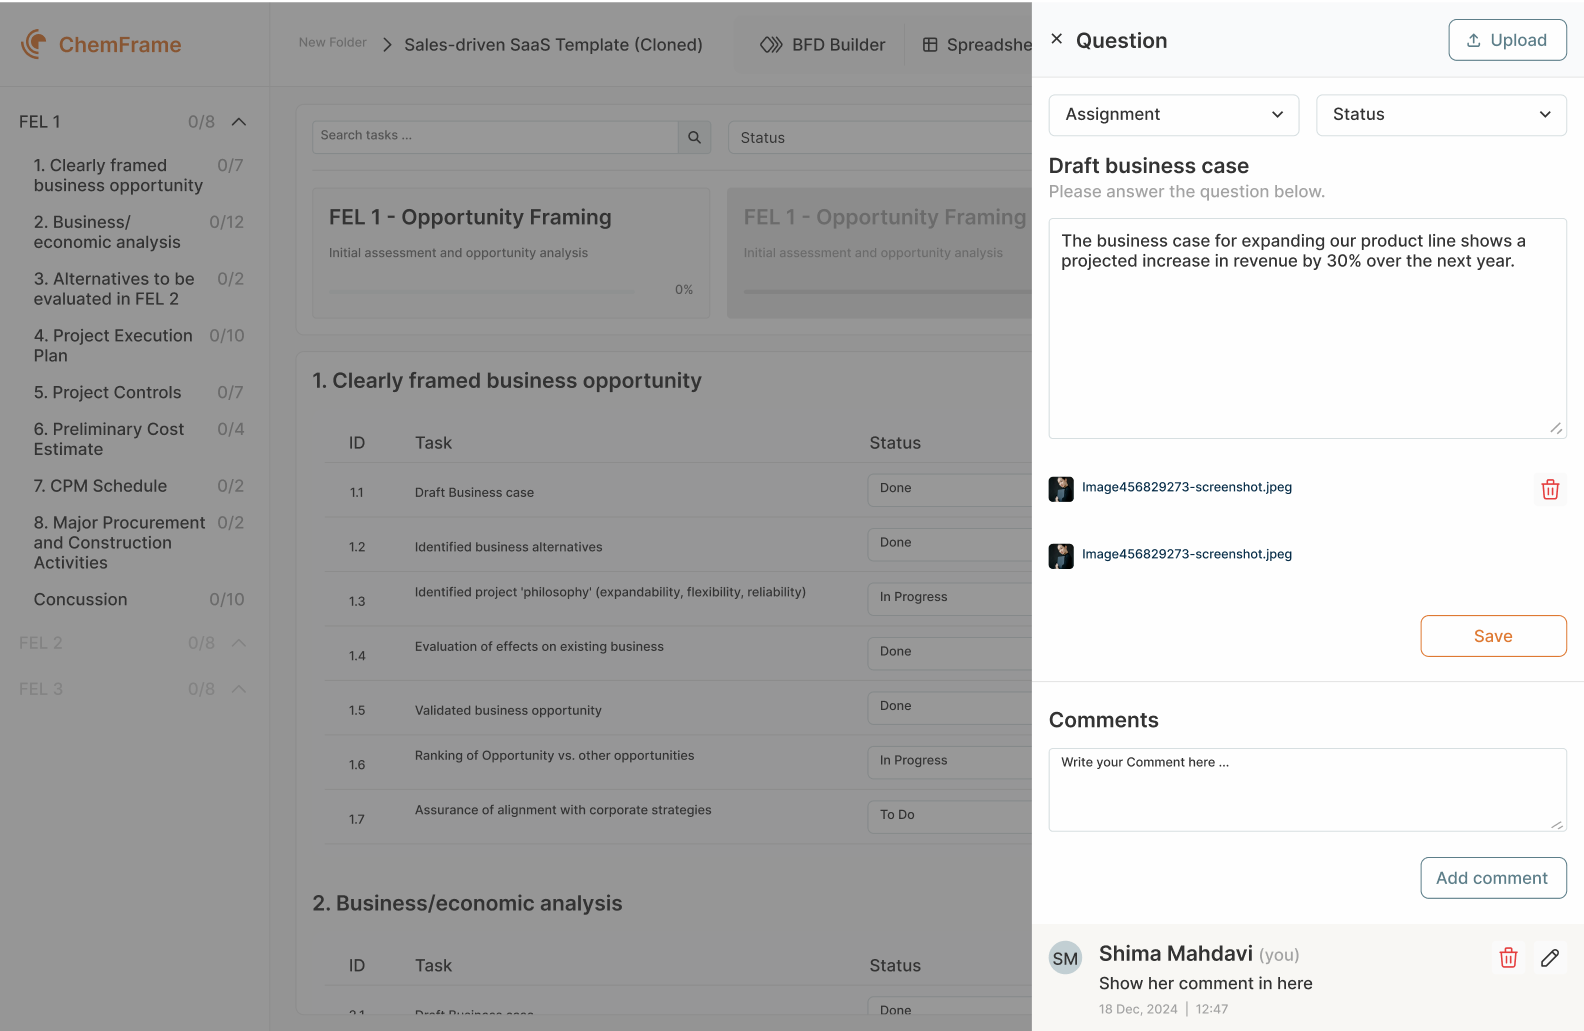1584x1031 pixels.
Task: Click the FEL 3 sidebar header
Action: pyautogui.click(x=134, y=689)
